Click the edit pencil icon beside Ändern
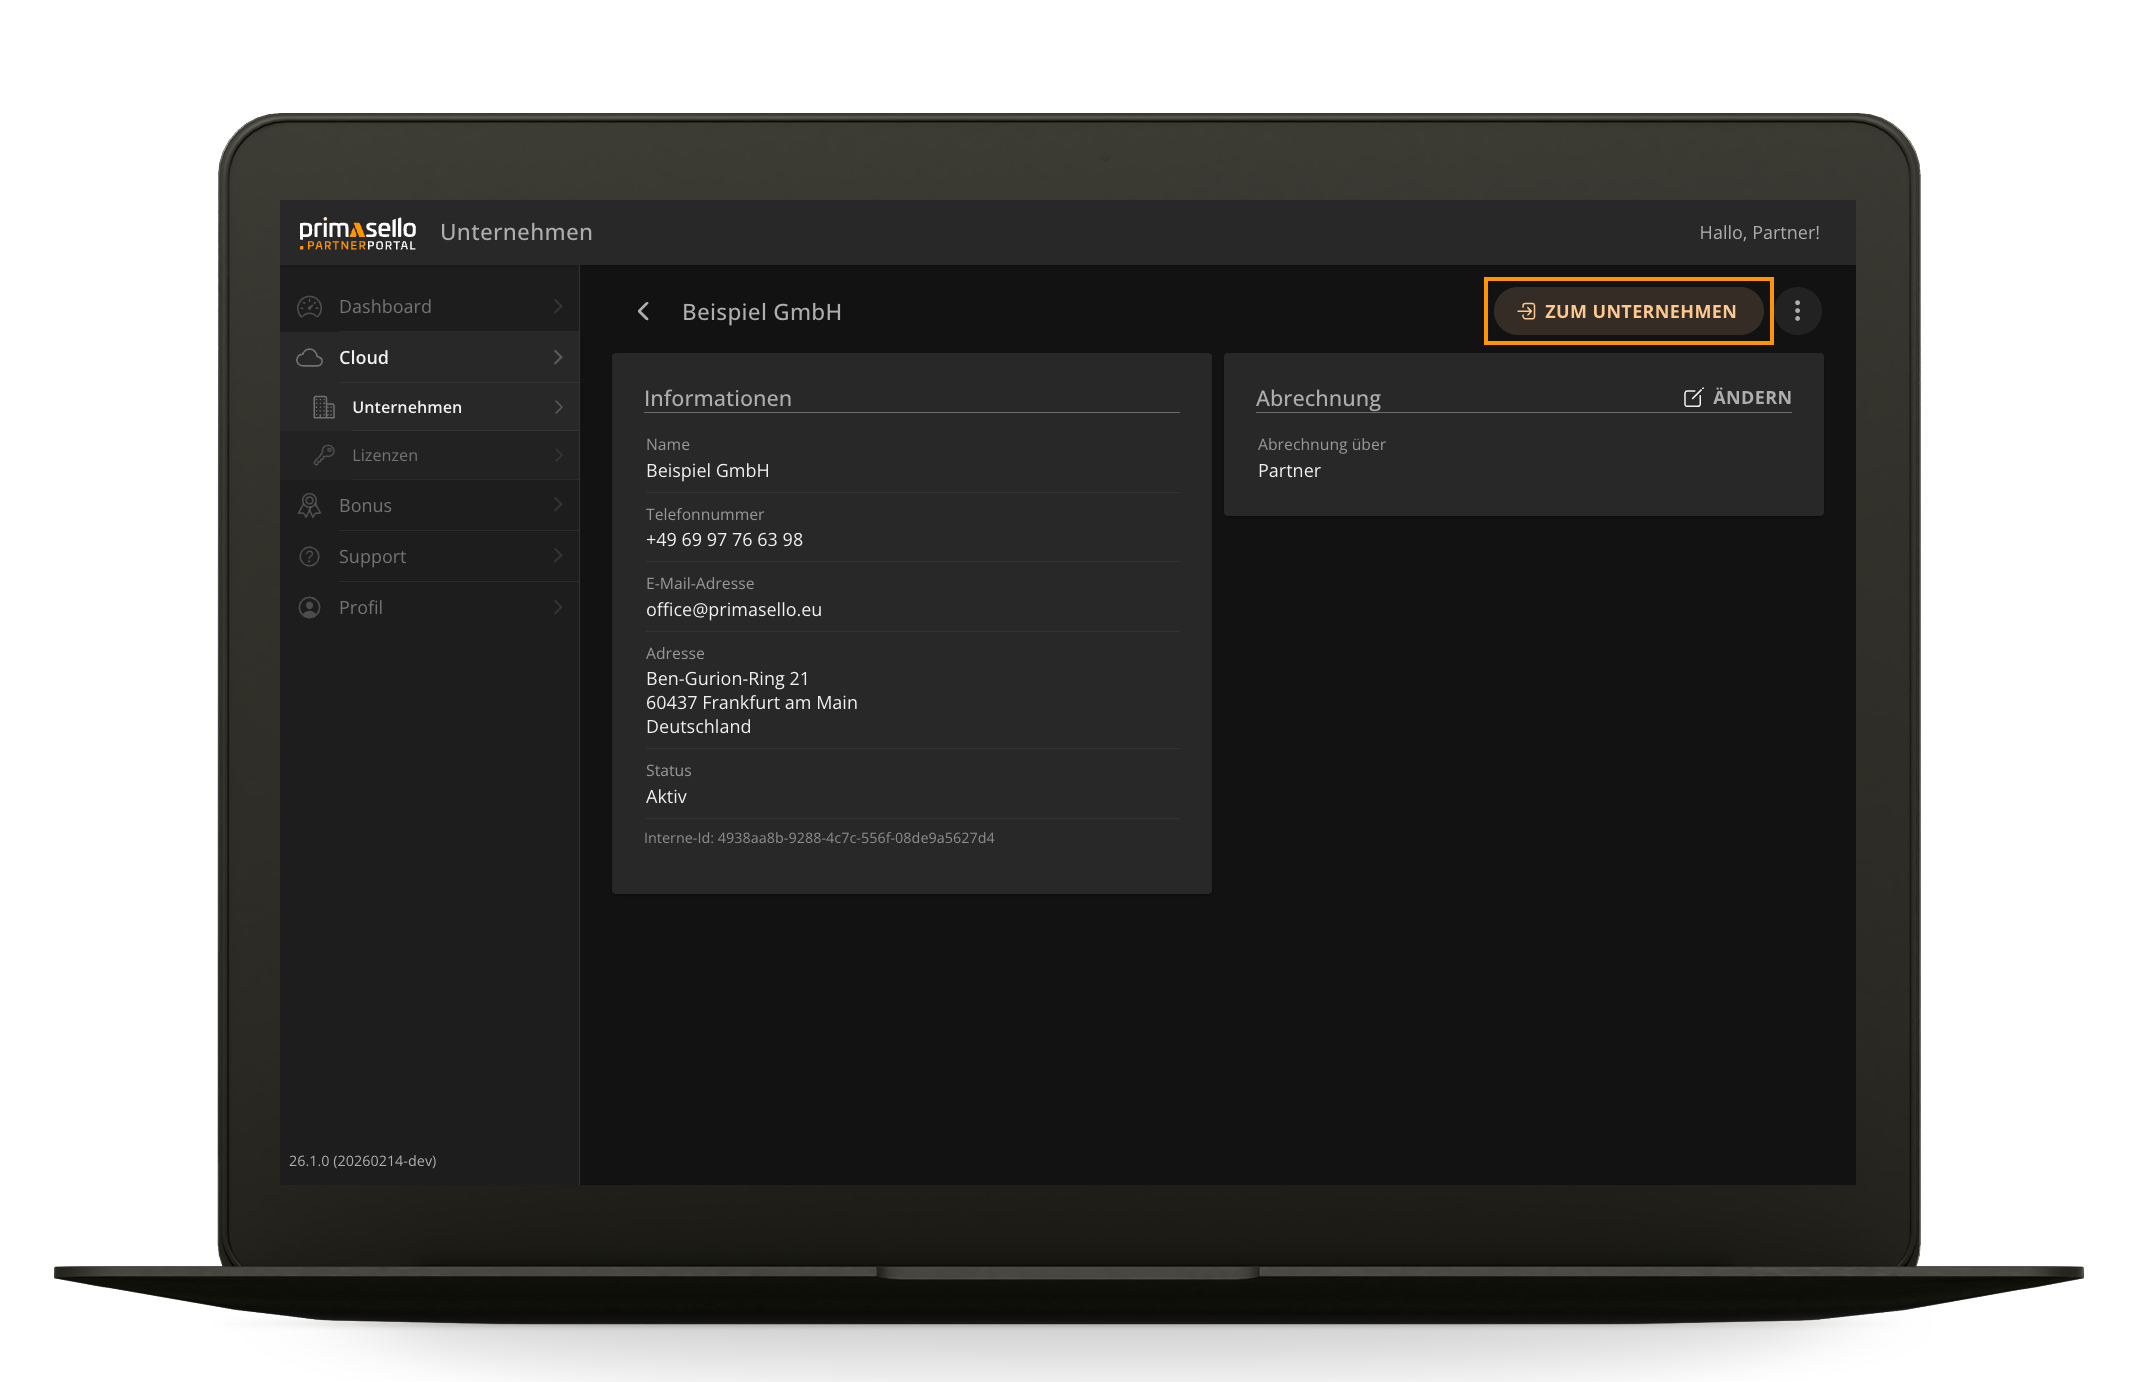Screen dimensions: 2143x1382 (1692, 397)
